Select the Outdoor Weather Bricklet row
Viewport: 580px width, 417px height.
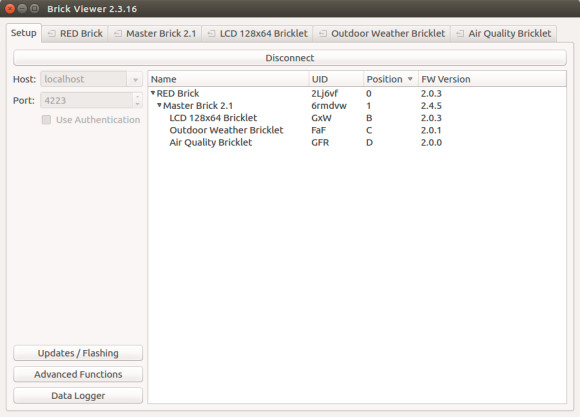click(357, 130)
